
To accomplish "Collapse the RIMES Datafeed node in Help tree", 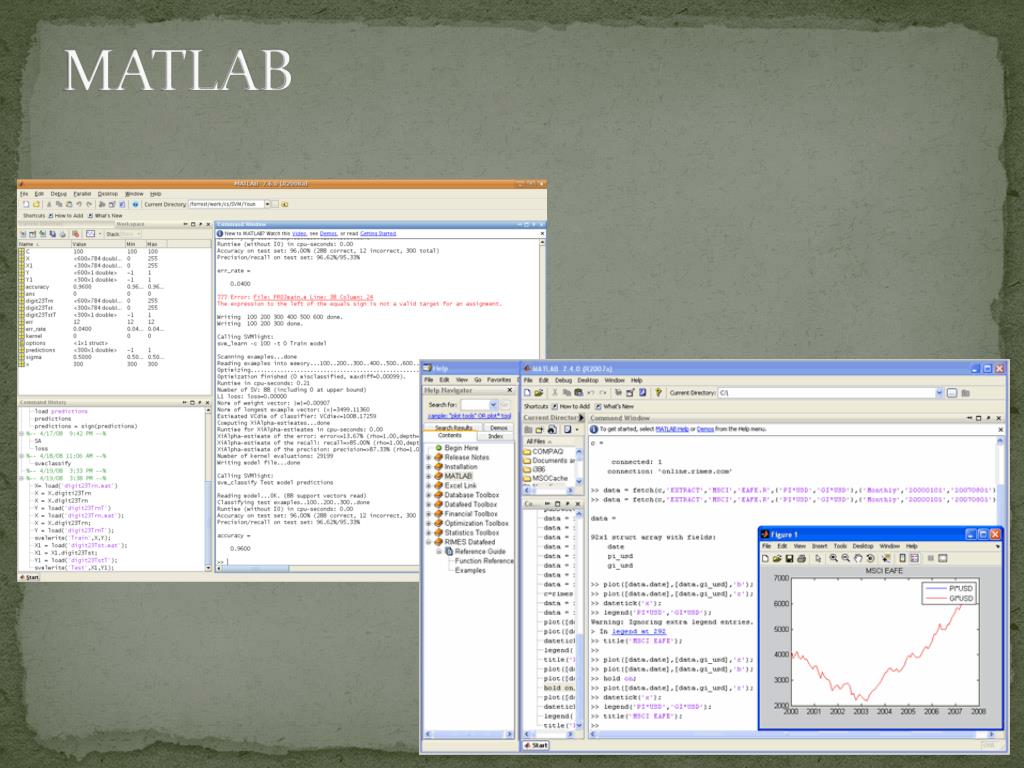I will click(429, 542).
